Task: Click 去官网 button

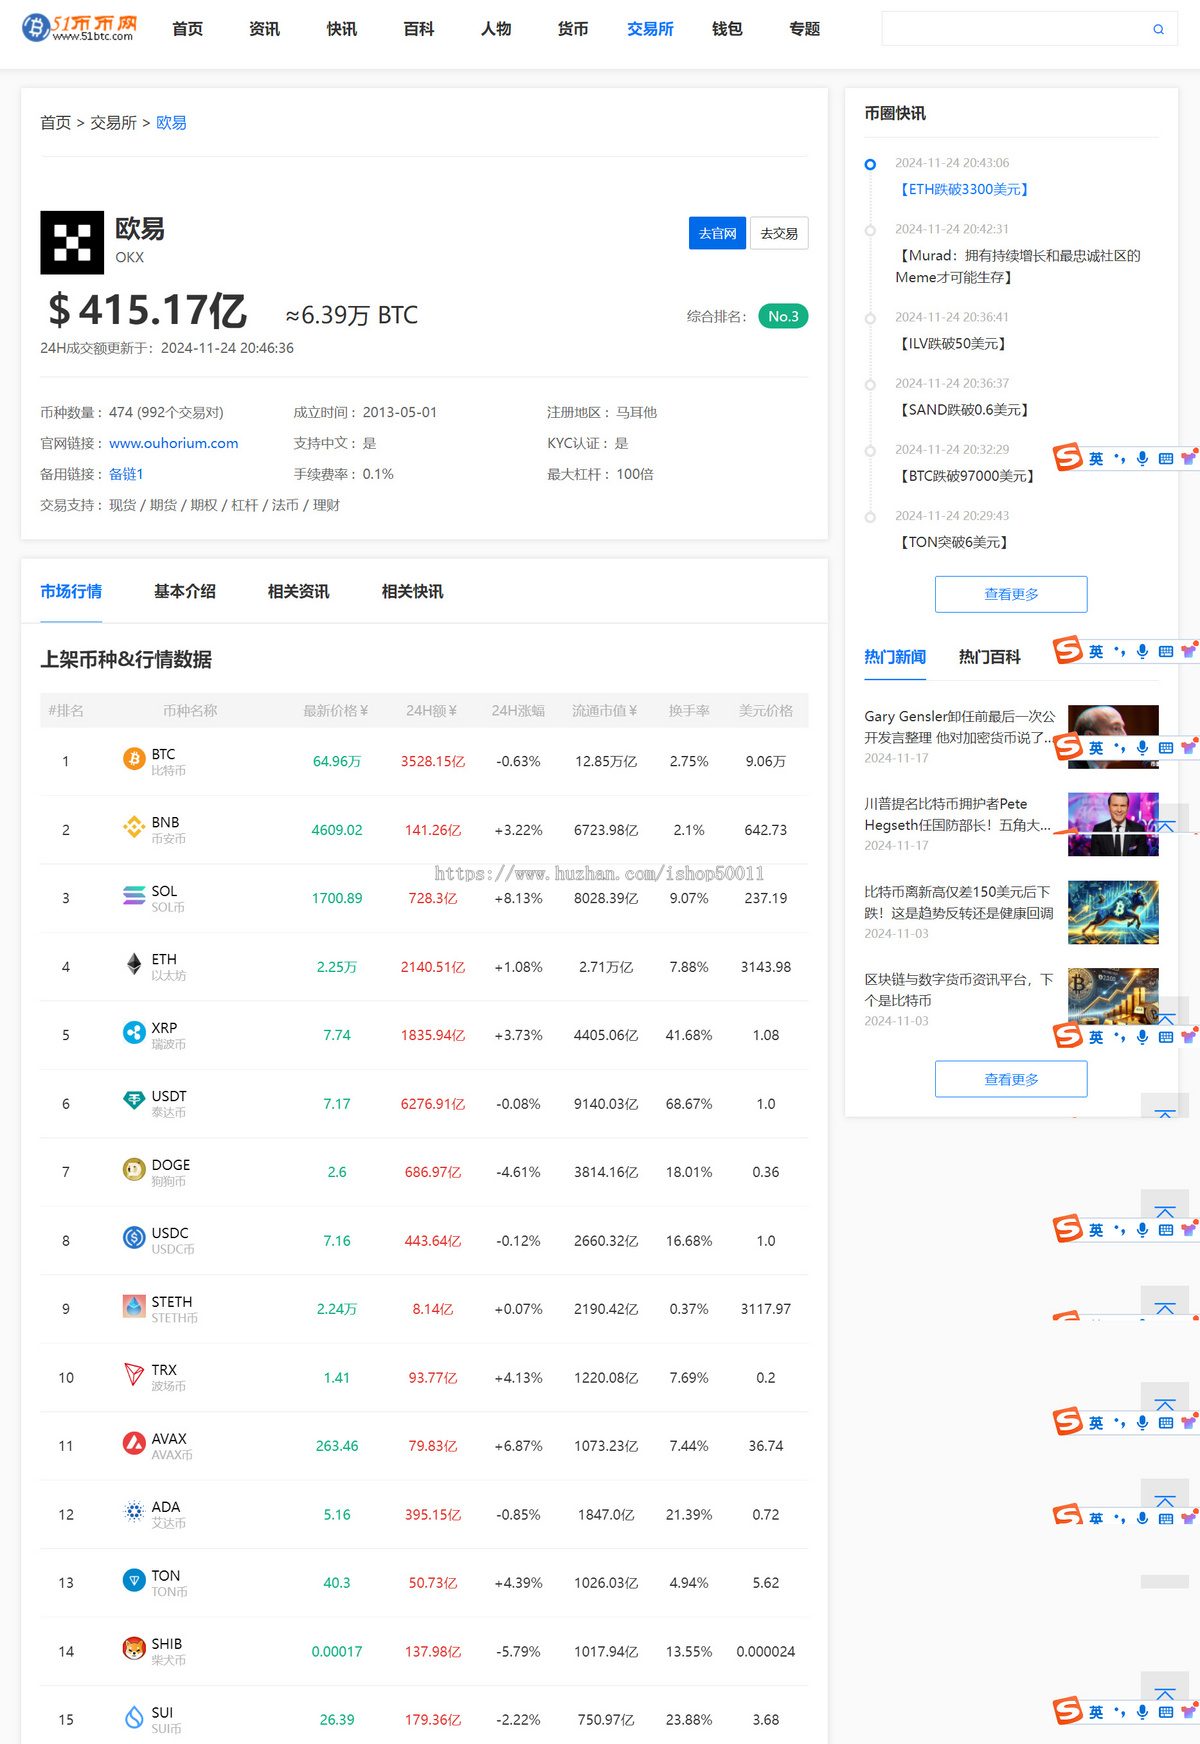Action: (717, 233)
